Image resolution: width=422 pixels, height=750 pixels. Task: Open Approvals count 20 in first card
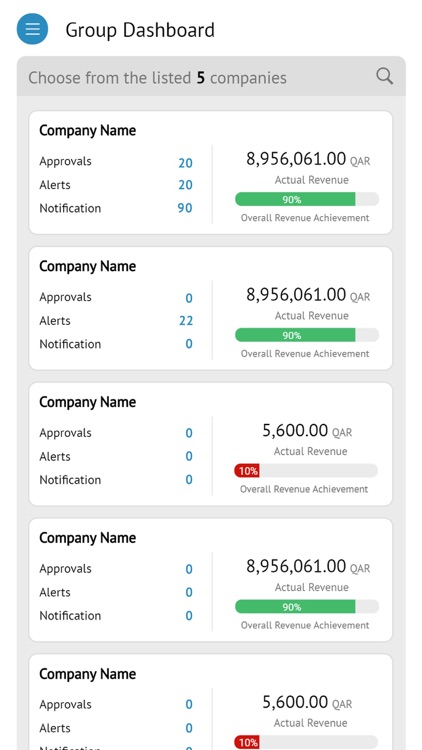click(x=185, y=163)
